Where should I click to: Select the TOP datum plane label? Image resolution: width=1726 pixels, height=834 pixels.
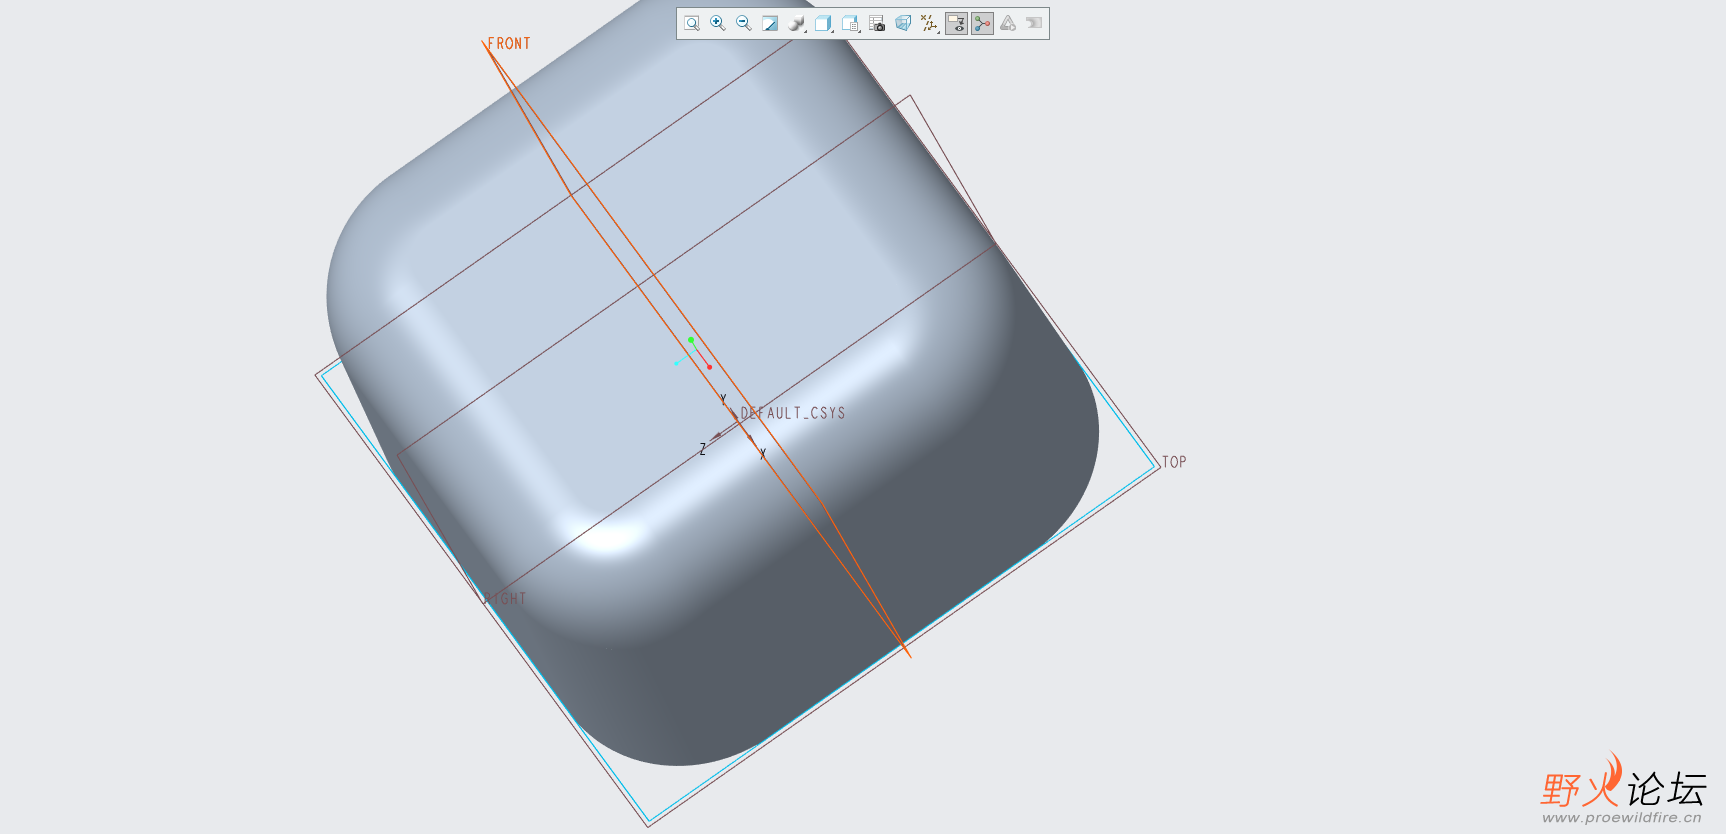pyautogui.click(x=1174, y=462)
